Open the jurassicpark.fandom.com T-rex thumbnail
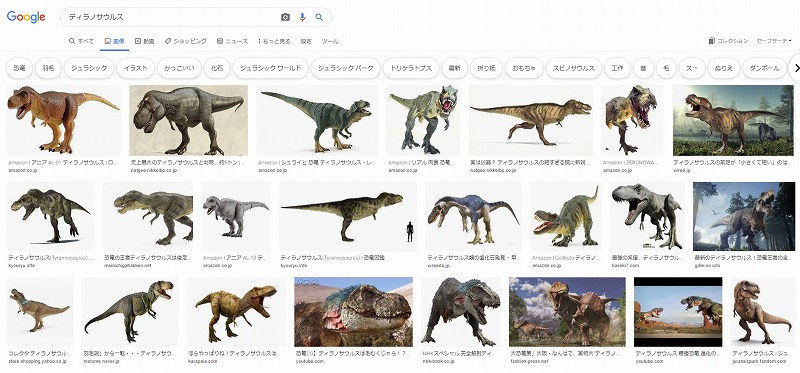 762,312
